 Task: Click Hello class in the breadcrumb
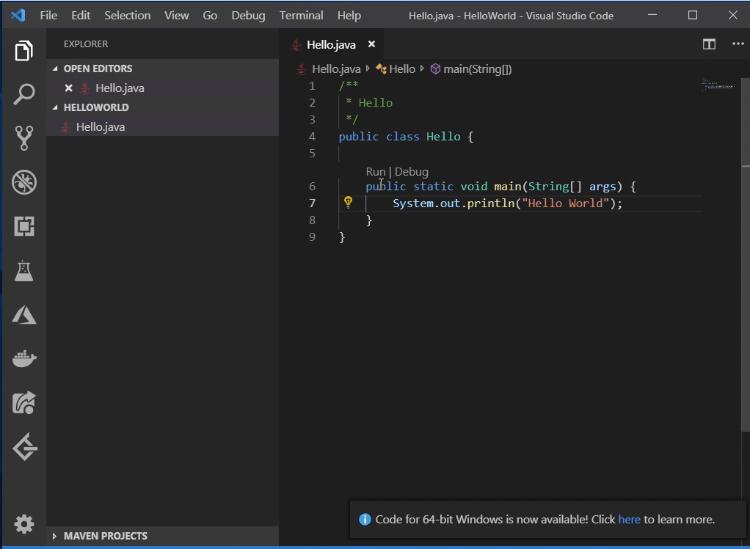402,69
